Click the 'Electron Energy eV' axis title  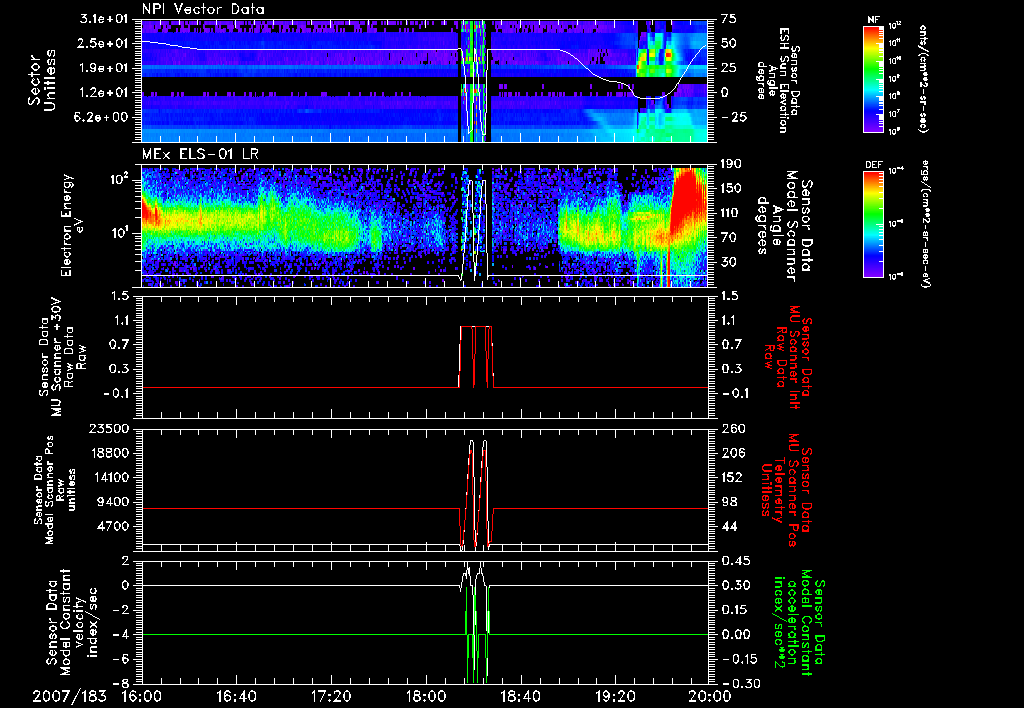pyautogui.click(x=73, y=225)
